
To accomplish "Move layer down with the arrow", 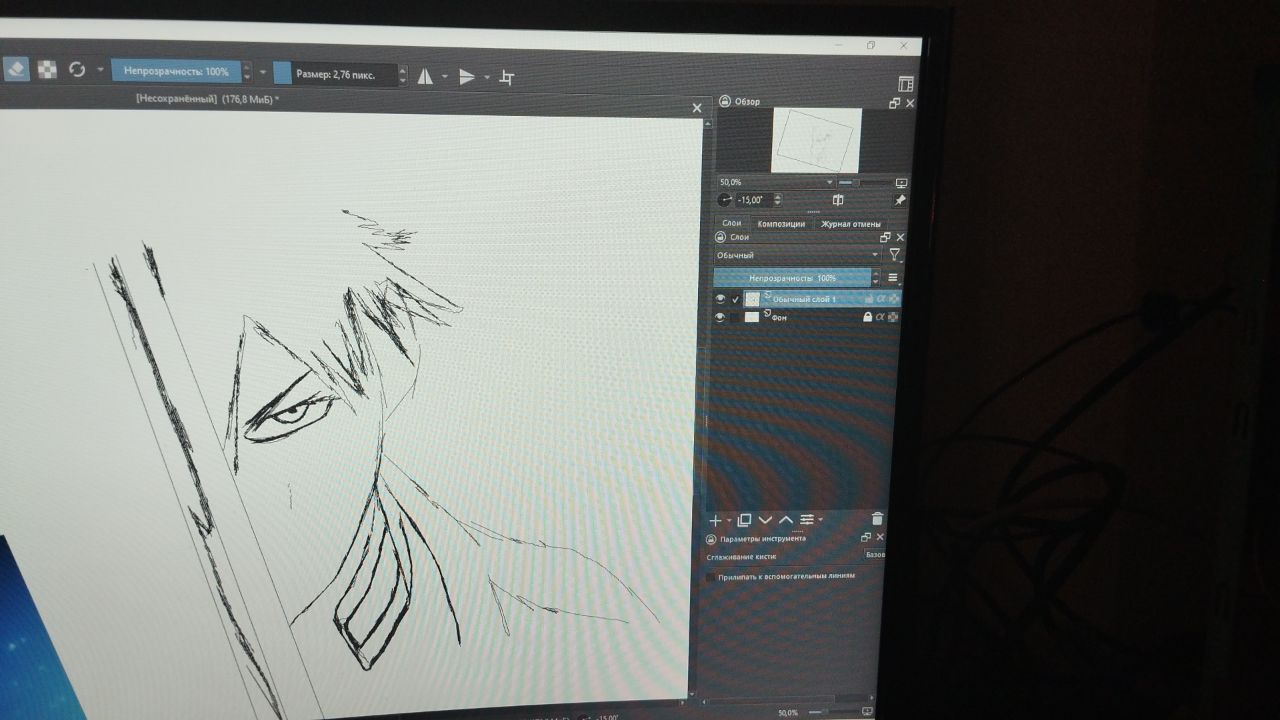I will [765, 520].
